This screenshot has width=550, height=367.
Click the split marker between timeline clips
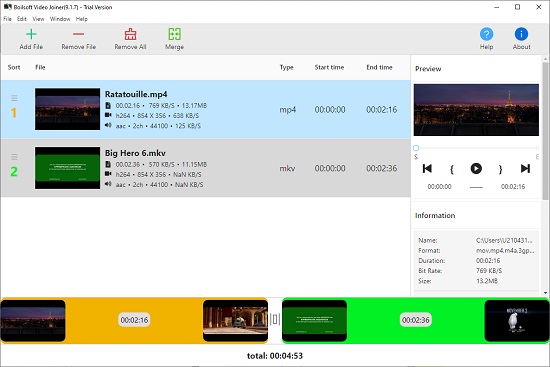(x=275, y=320)
